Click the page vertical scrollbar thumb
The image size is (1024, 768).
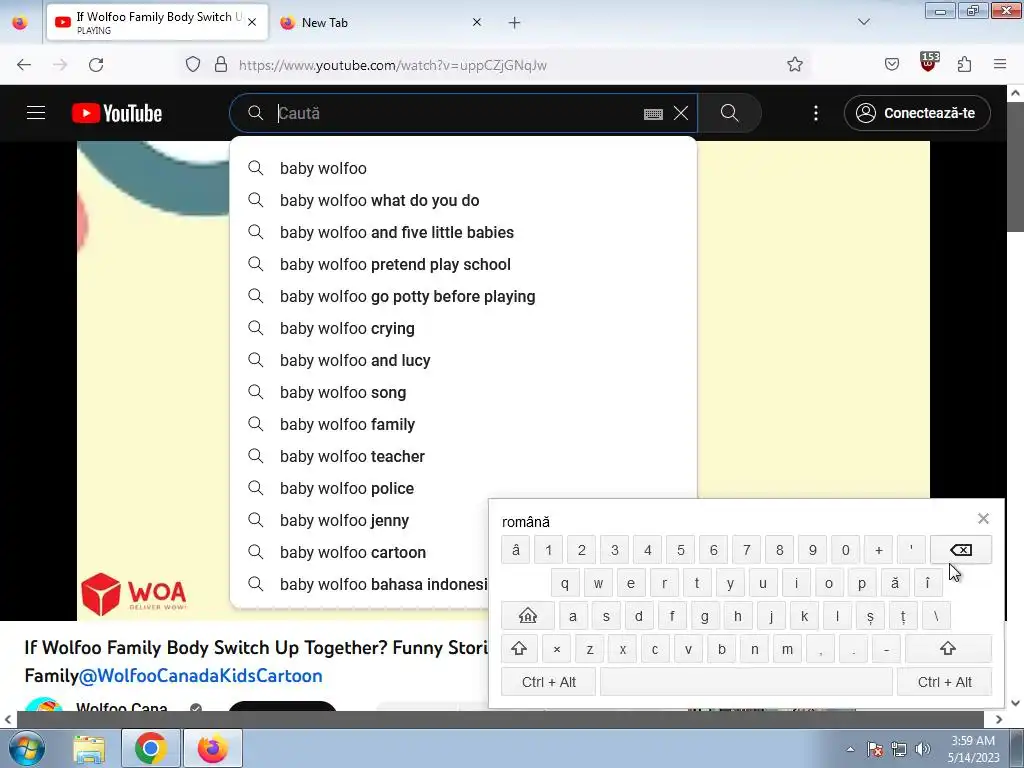pyautogui.click(x=1015, y=167)
